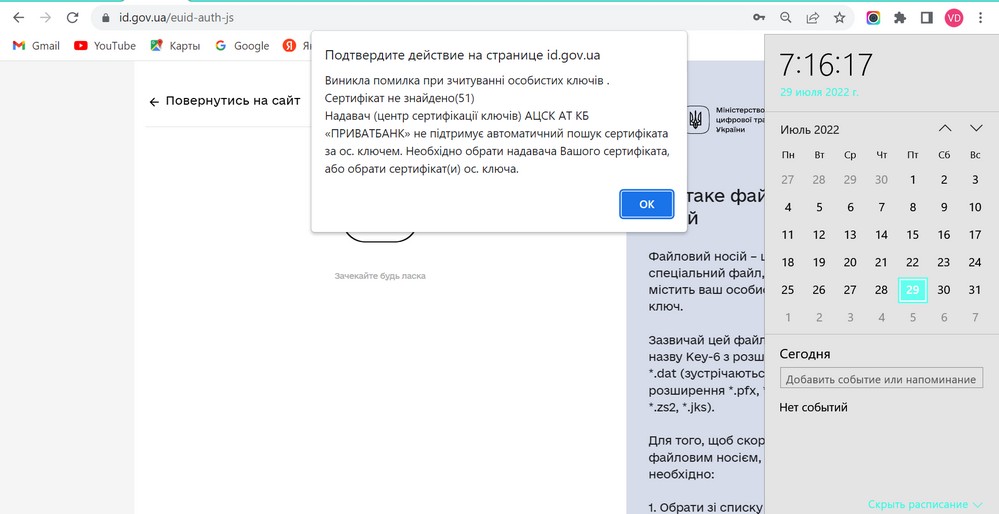
Task: Select June 30 in the calendar grid
Action: click(x=882, y=180)
